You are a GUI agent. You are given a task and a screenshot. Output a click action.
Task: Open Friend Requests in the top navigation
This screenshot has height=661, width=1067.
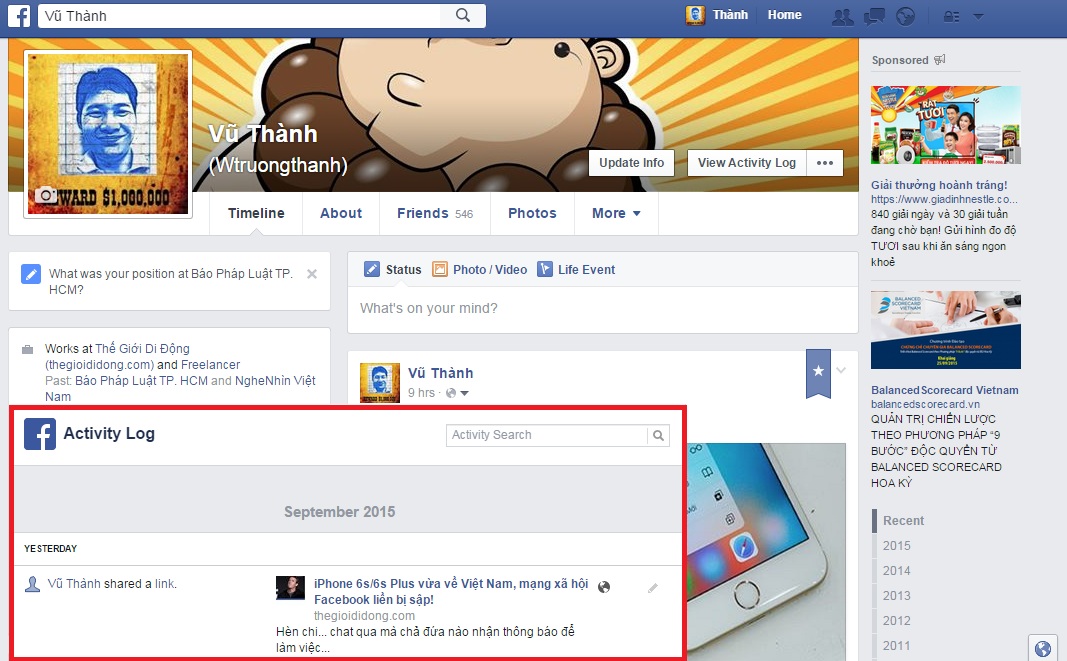[843, 16]
